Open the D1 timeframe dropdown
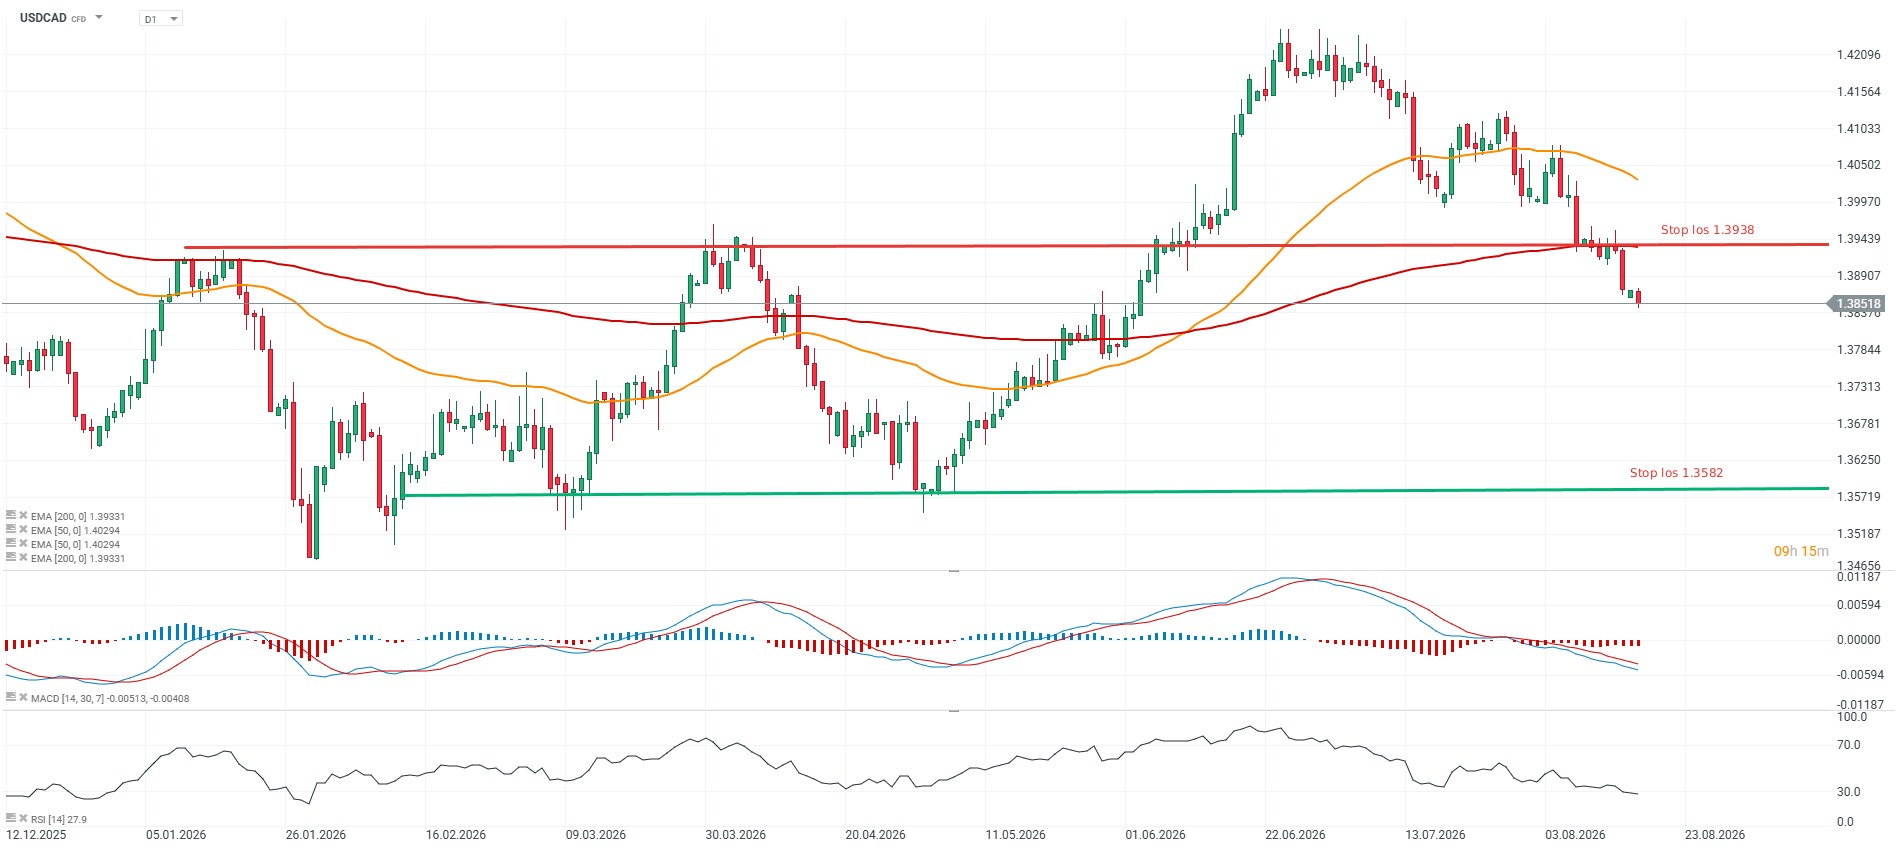Image resolution: width=1897 pixels, height=853 pixels. (161, 19)
